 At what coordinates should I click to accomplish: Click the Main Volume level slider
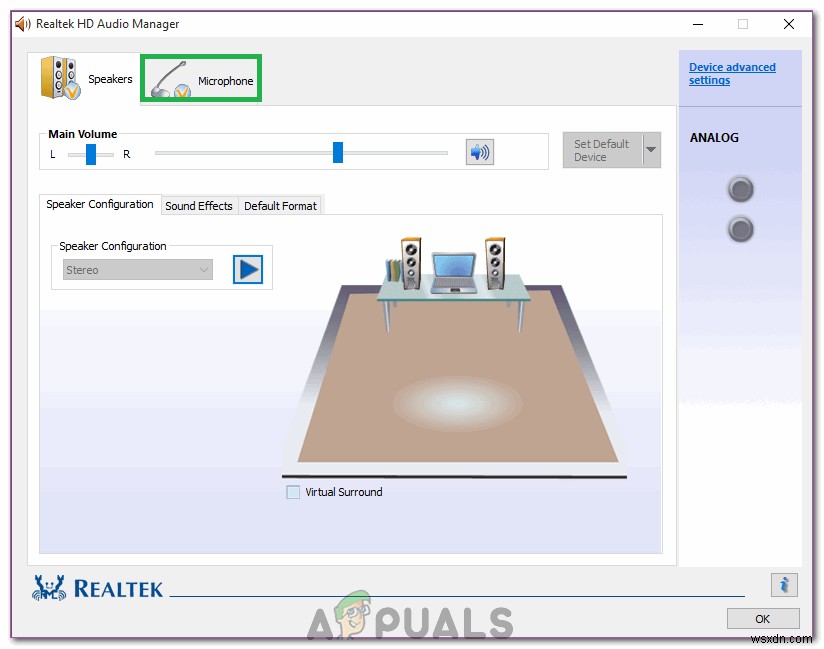point(338,152)
